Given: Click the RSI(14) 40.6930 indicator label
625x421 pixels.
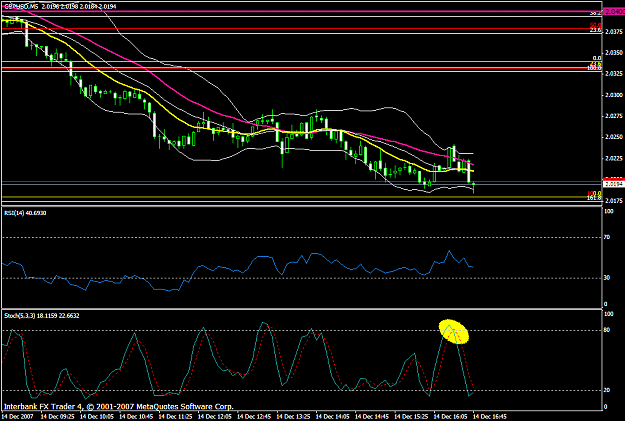Looking at the screenshot, I should 25,213.
